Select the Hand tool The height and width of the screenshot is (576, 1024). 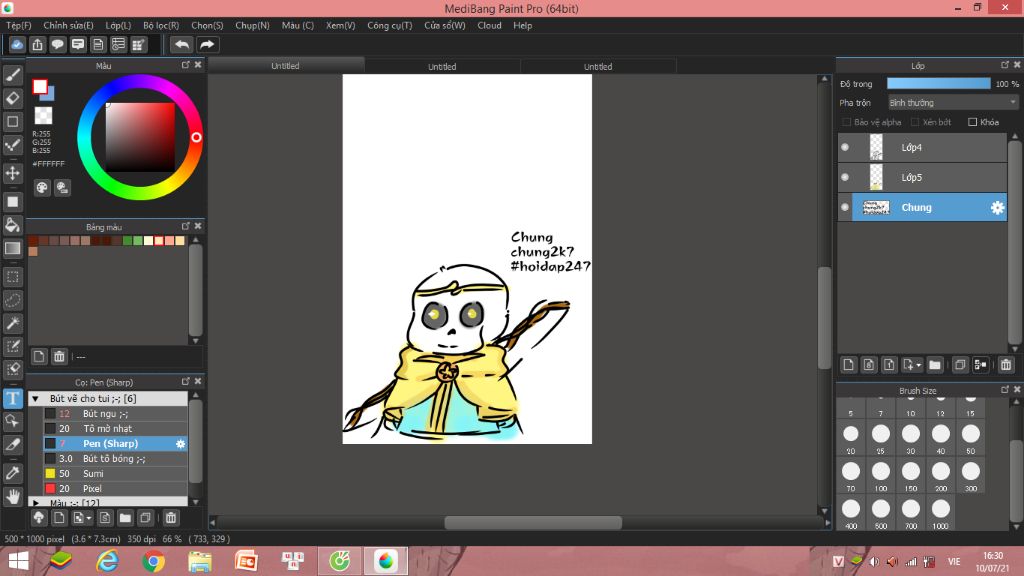(12, 496)
